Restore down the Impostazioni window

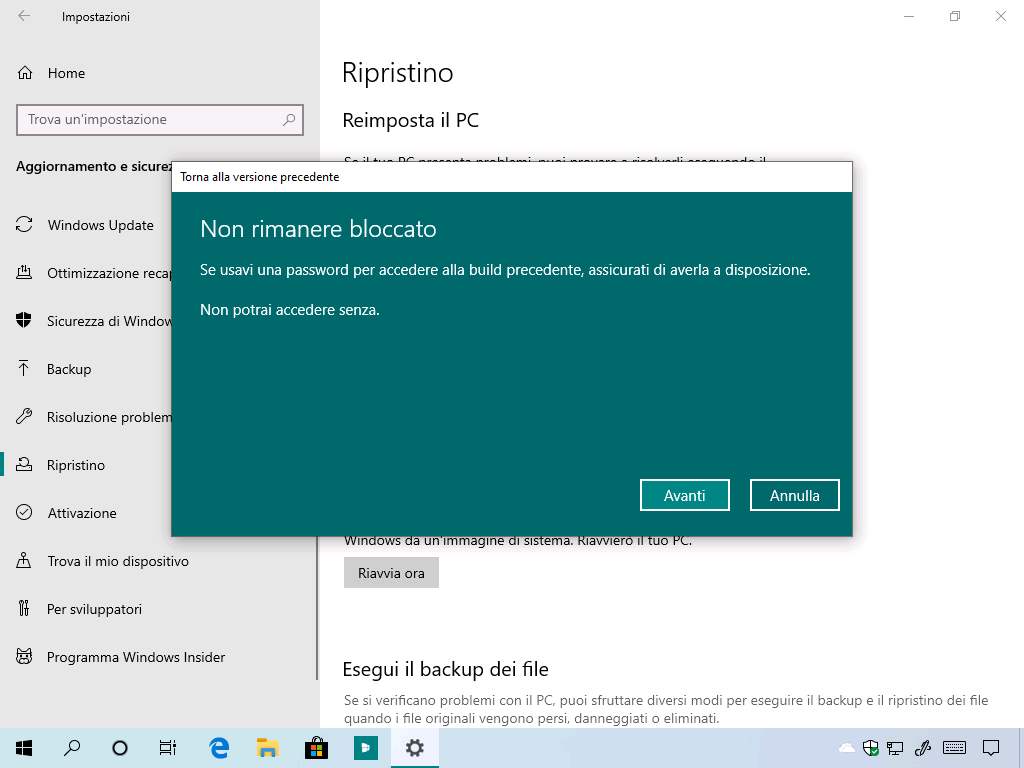(955, 16)
